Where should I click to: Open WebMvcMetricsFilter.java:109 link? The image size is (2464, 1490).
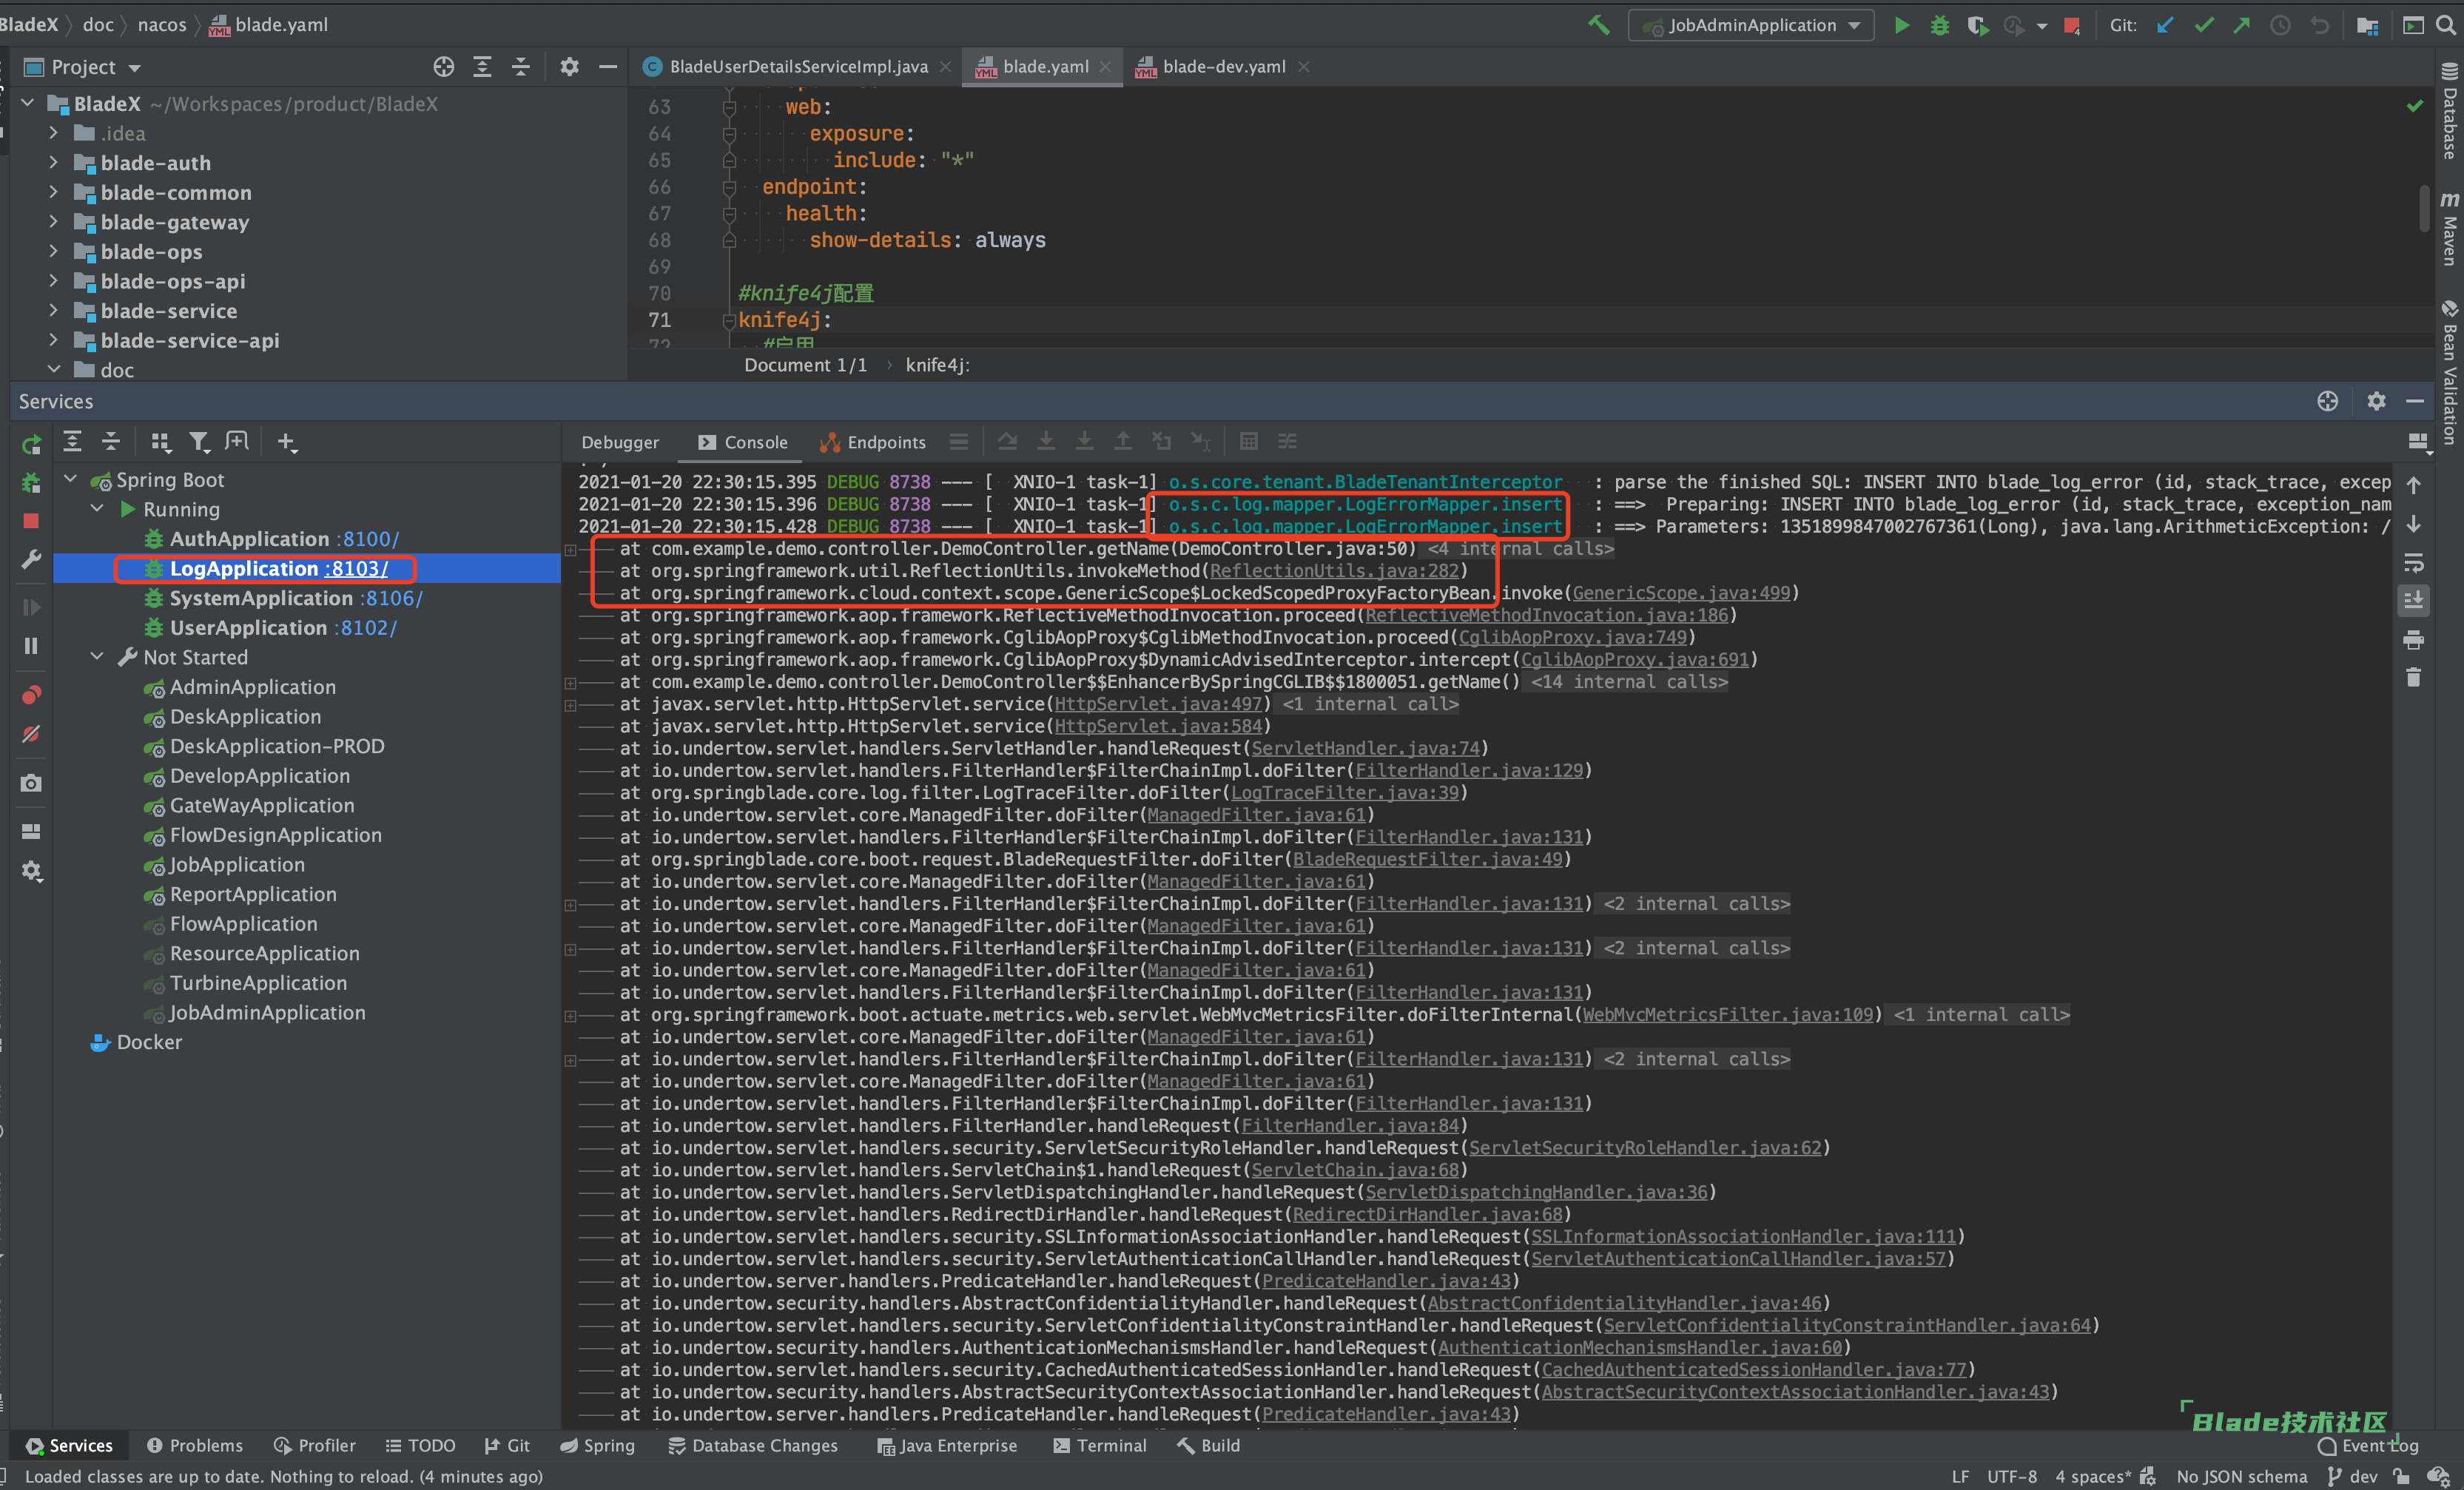pyautogui.click(x=1727, y=1015)
